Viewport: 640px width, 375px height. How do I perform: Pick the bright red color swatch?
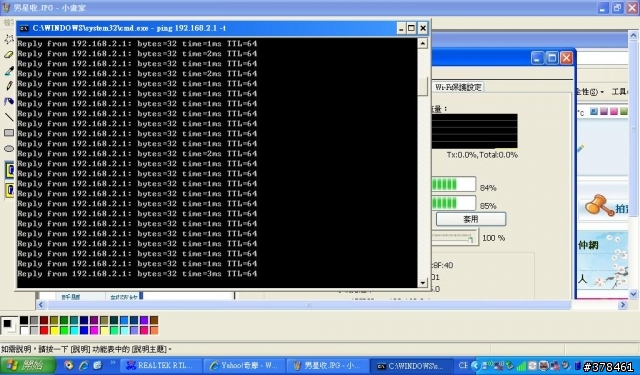(x=44, y=330)
